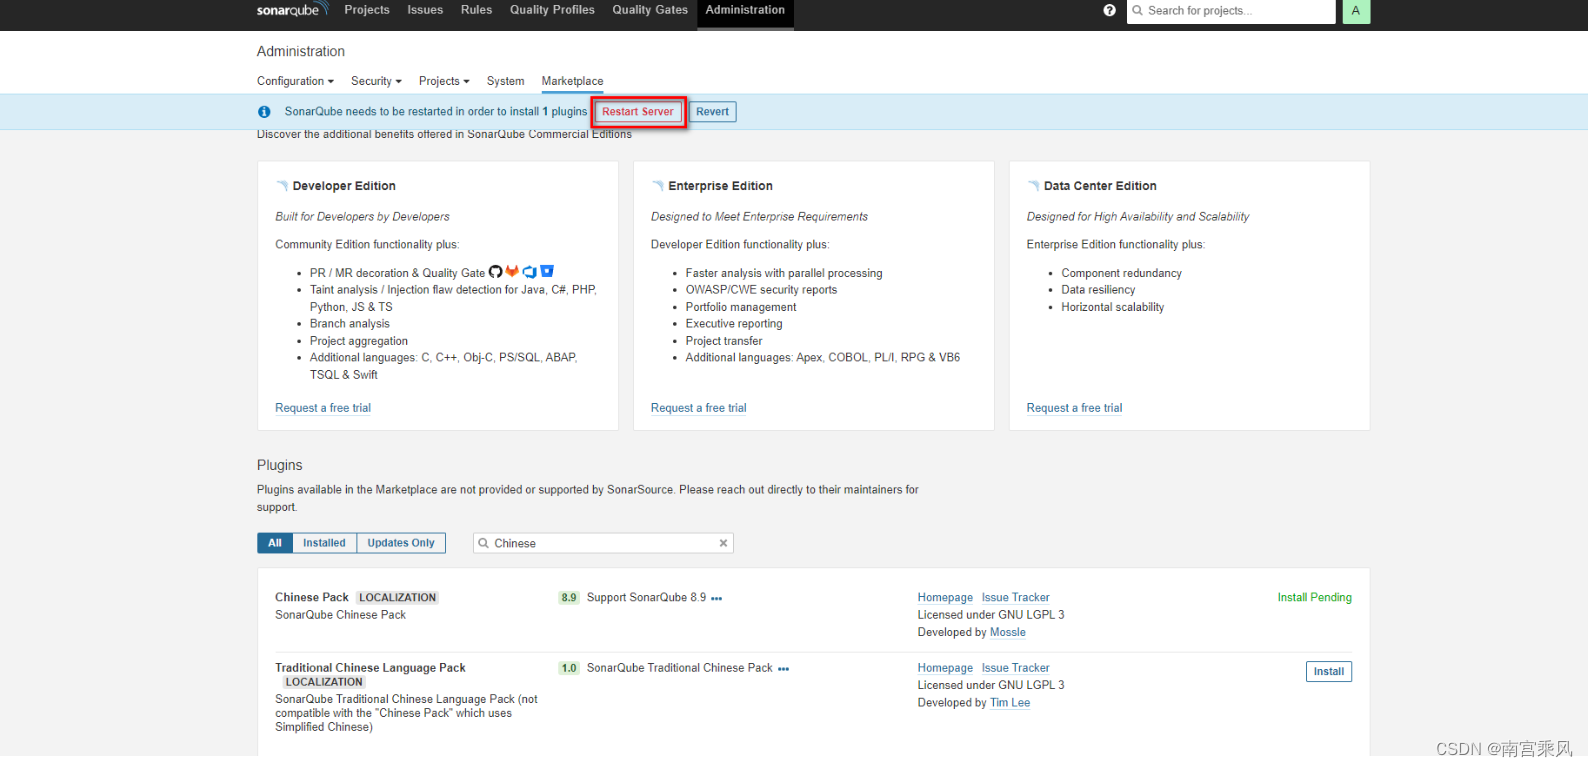
Task: Click the Plugins section heading
Action: (279, 465)
